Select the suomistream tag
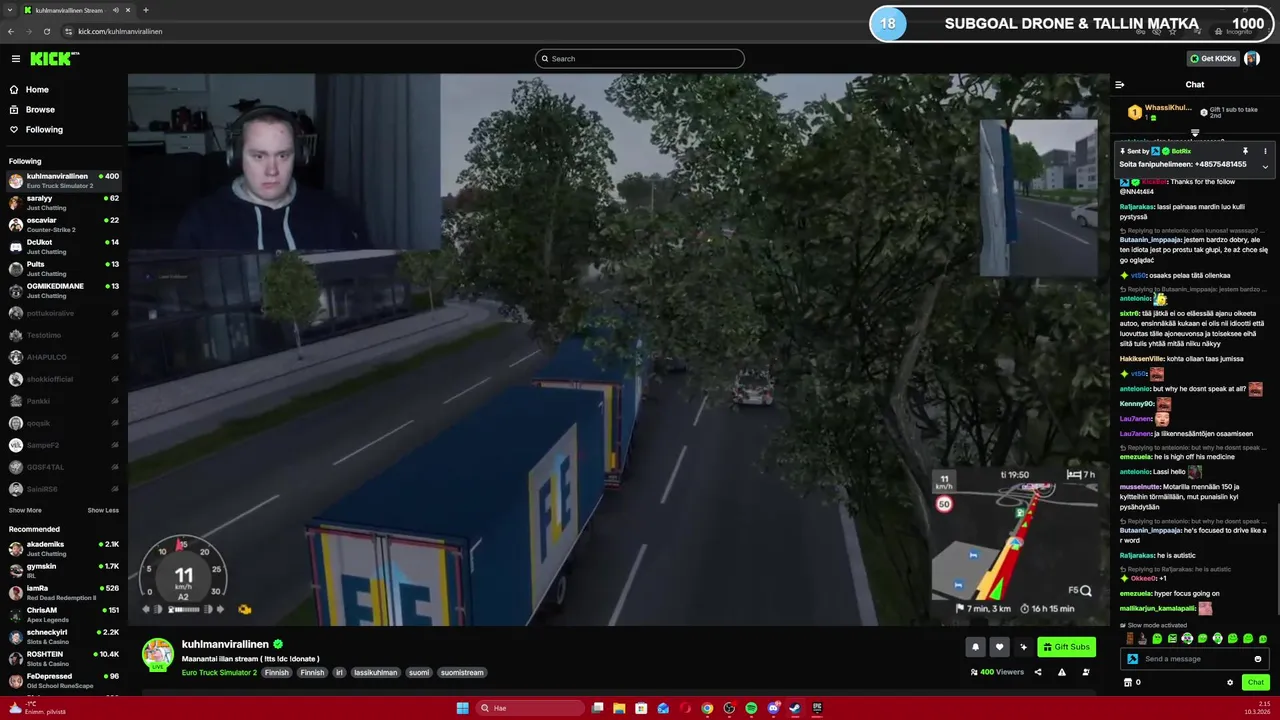Screen dimensions: 1280x720 (x=462, y=672)
